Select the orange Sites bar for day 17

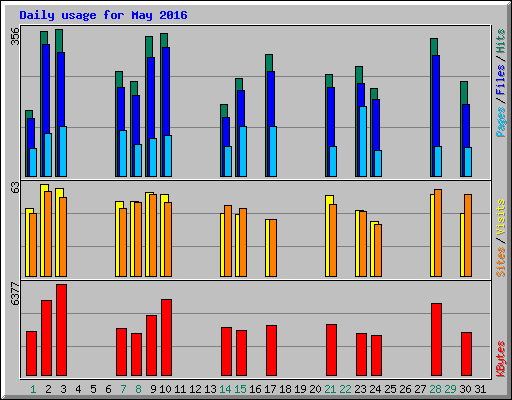click(x=273, y=248)
